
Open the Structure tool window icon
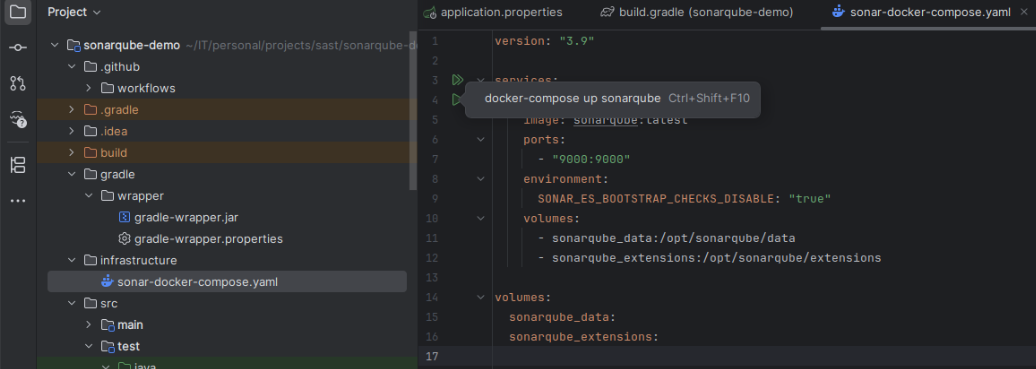(18, 165)
